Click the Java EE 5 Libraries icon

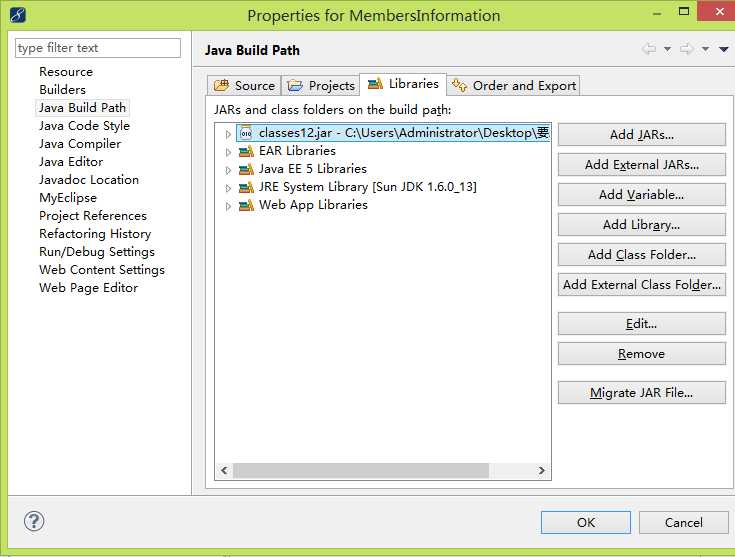[246, 169]
